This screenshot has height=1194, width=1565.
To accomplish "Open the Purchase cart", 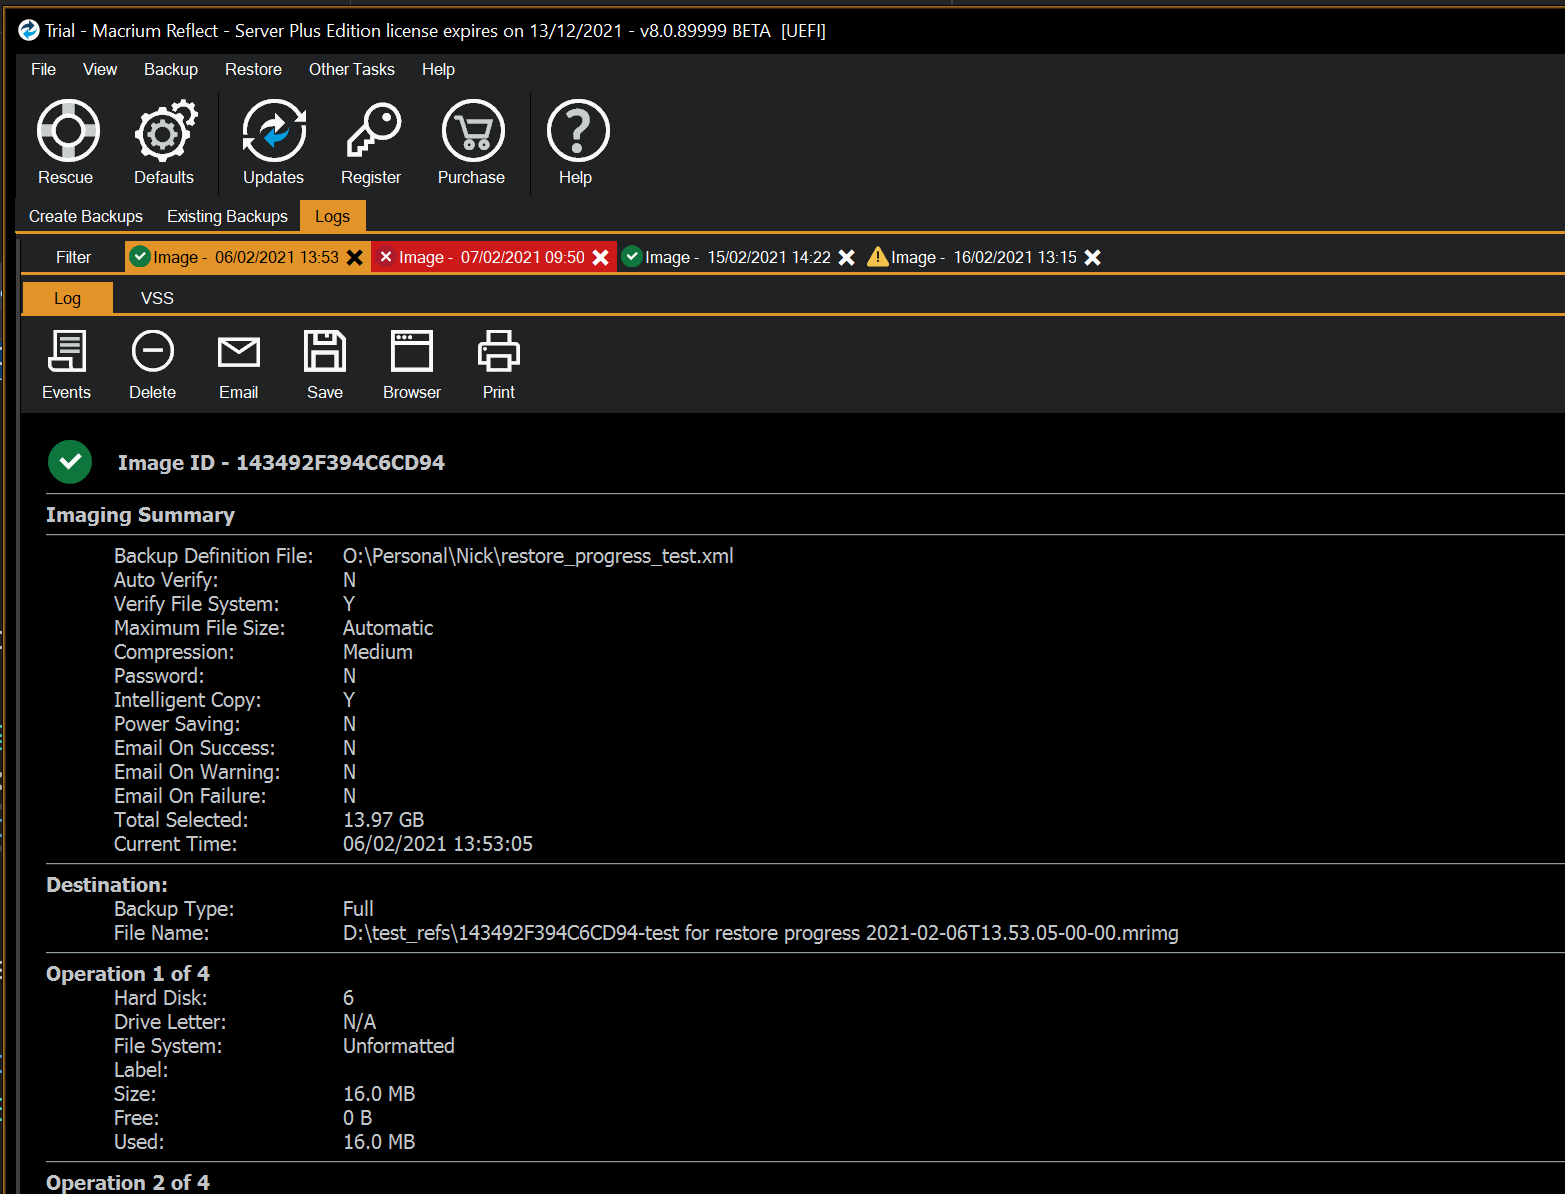I will [472, 142].
